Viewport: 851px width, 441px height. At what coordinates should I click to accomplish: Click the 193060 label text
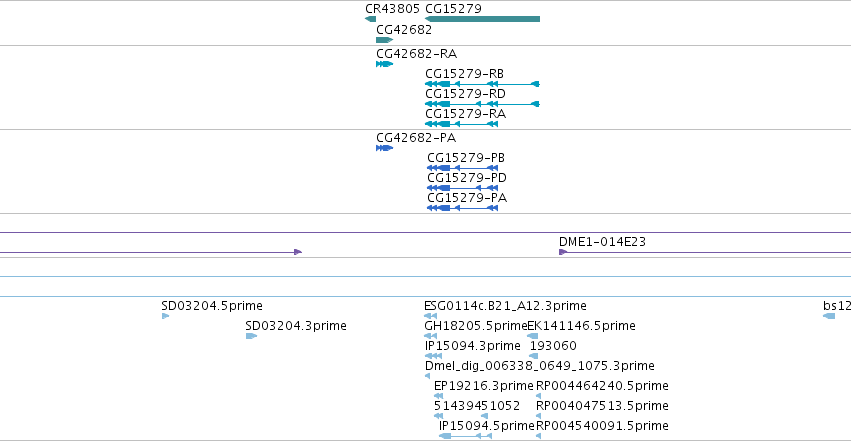[x=553, y=346]
